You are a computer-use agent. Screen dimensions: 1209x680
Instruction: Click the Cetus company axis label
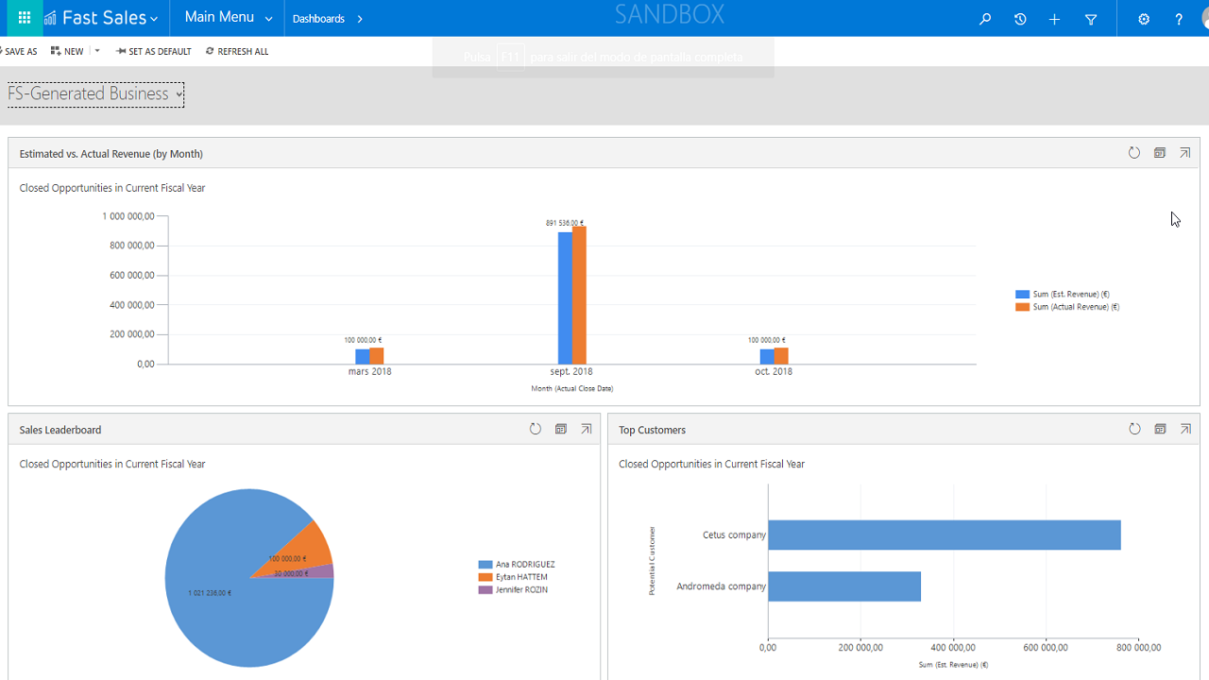[734, 535]
